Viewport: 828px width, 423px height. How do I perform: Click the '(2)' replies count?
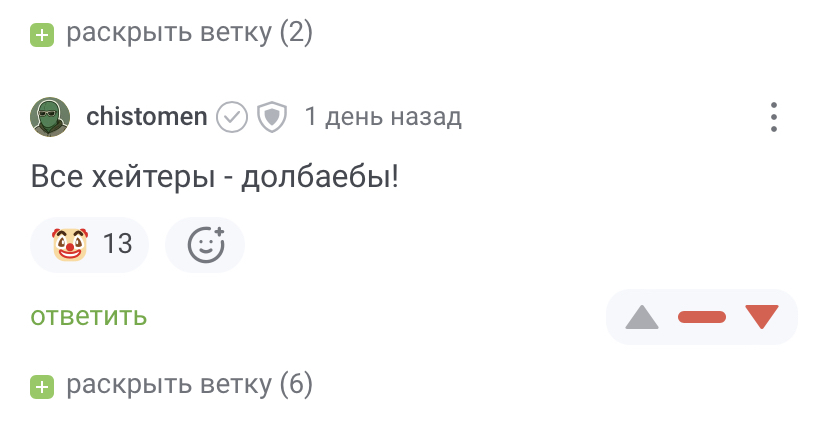coord(296,34)
